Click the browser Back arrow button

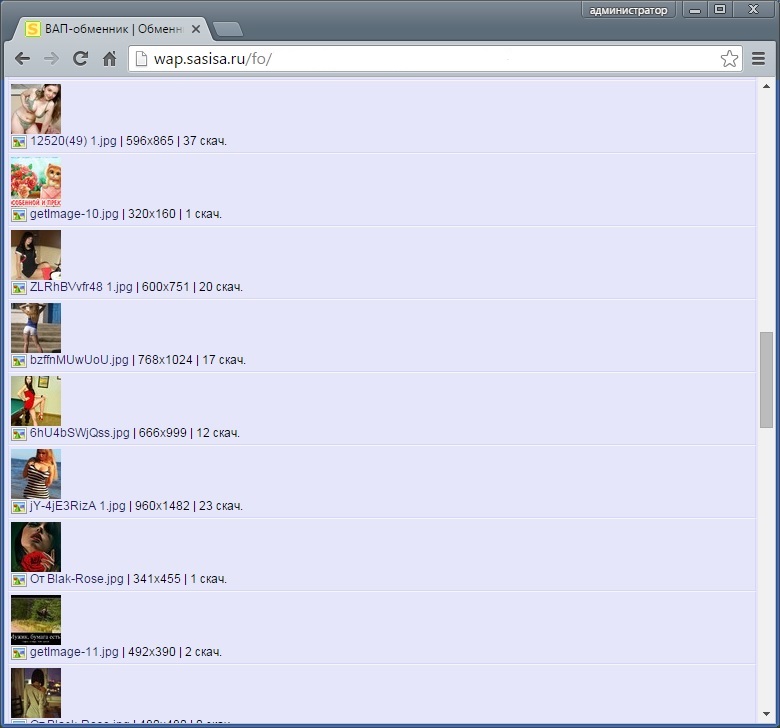tap(22, 59)
